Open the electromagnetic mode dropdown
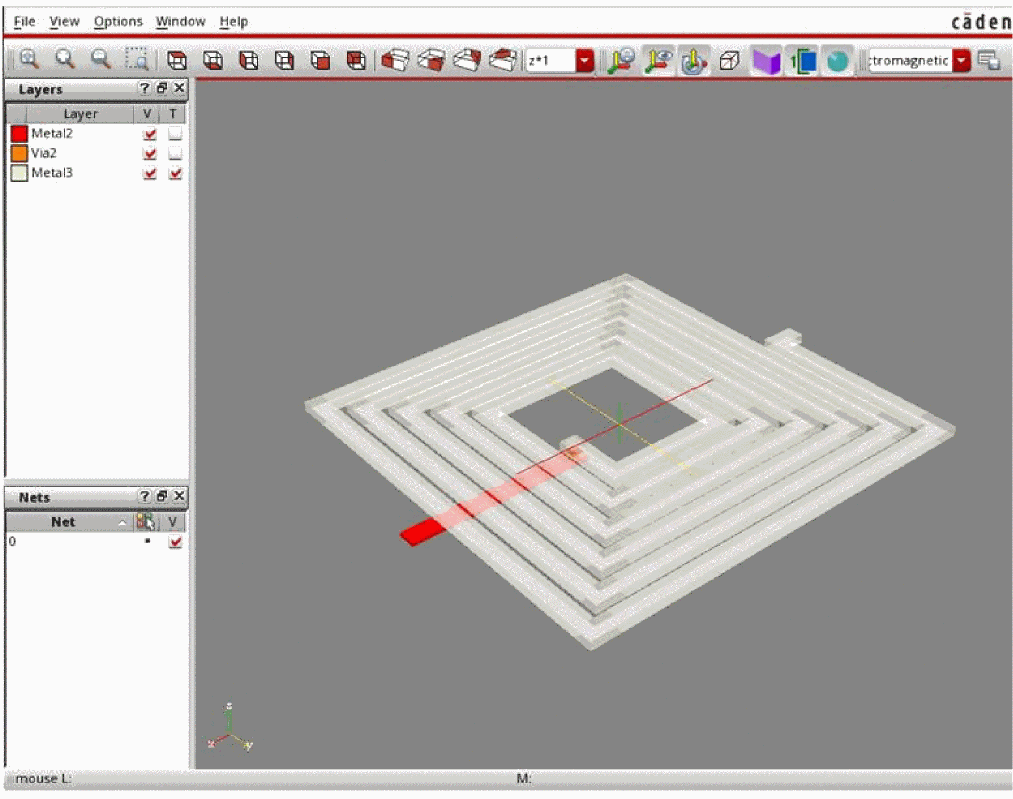1013x799 pixels. (961, 61)
